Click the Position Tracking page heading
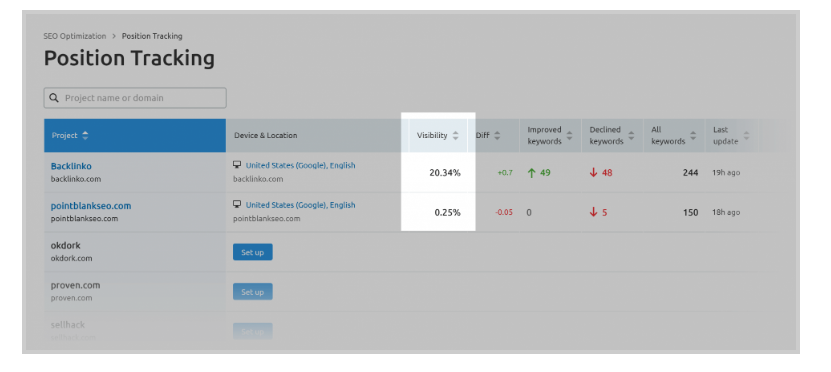 129,58
